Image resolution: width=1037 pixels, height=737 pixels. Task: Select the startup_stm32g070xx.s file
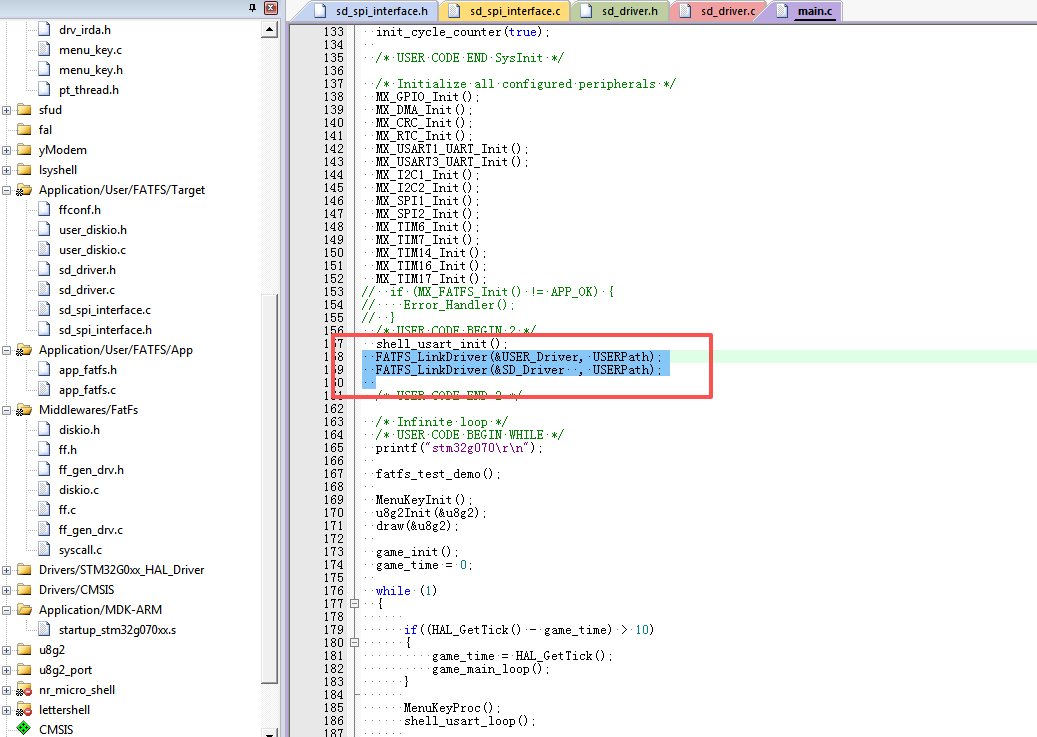[x=117, y=629]
